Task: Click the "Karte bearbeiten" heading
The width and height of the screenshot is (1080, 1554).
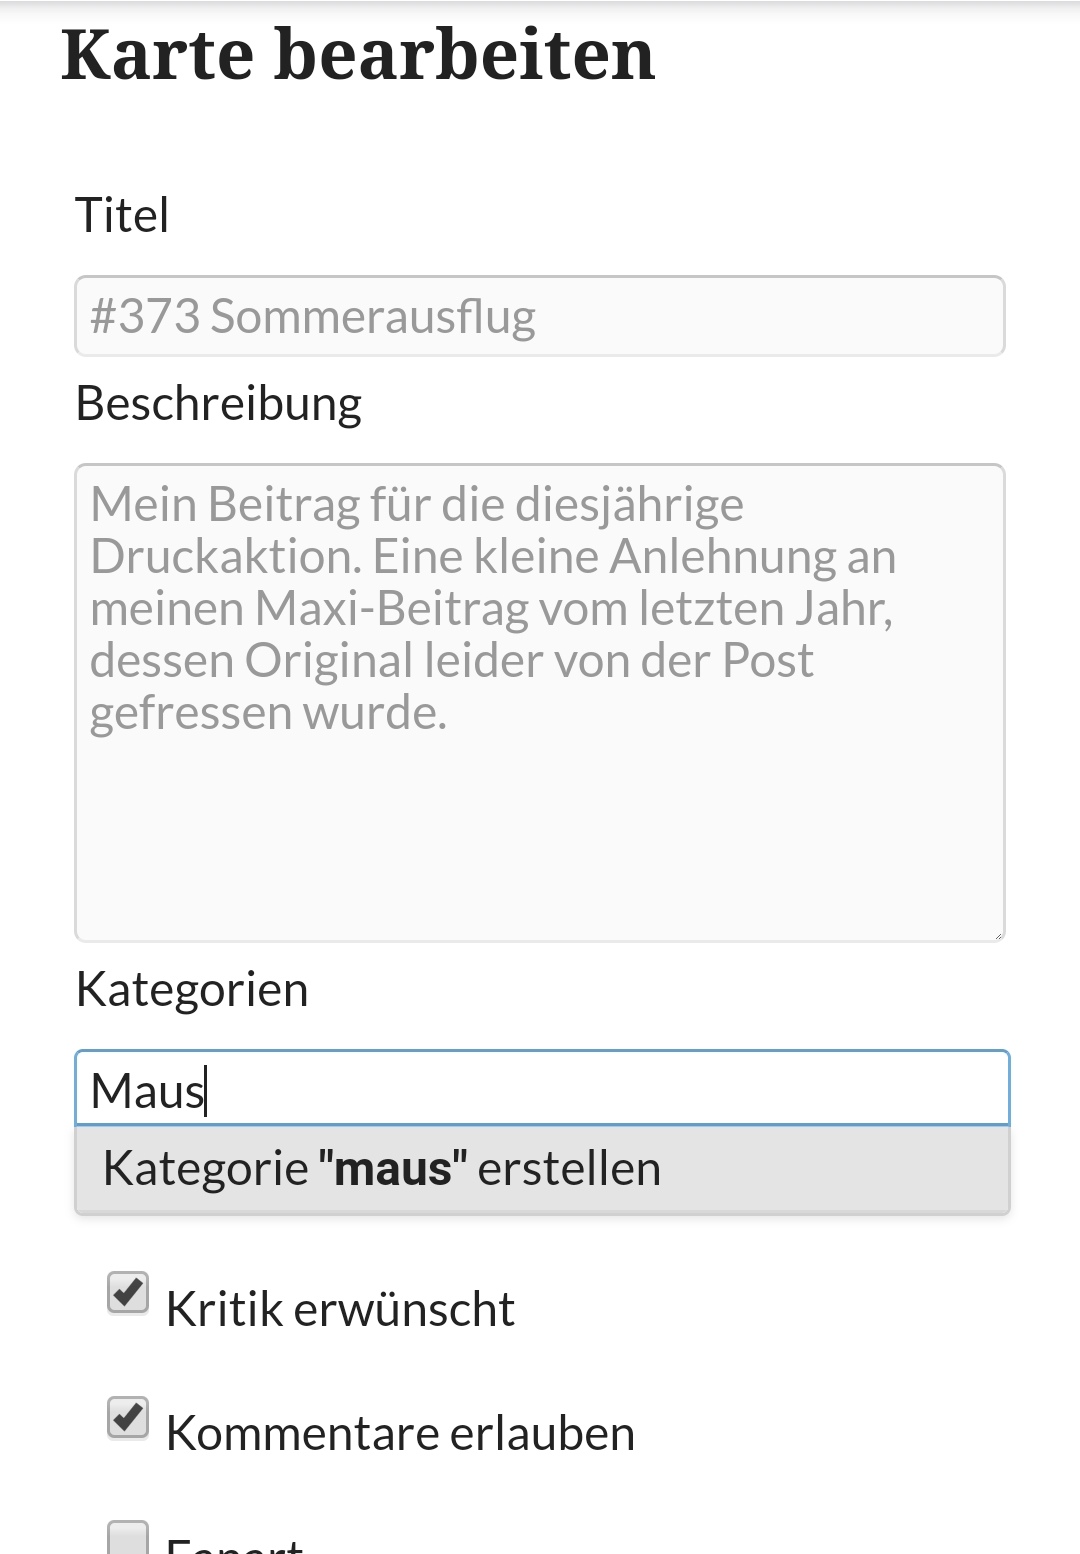Action: 358,55
